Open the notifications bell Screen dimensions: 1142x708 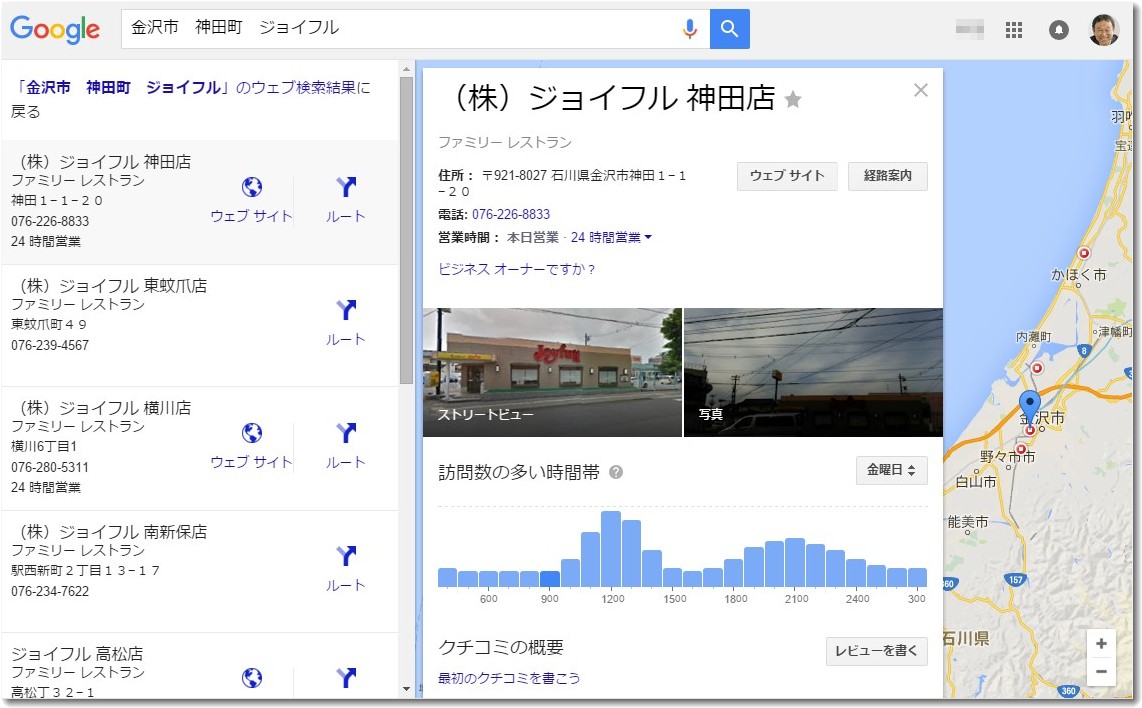tap(1058, 30)
